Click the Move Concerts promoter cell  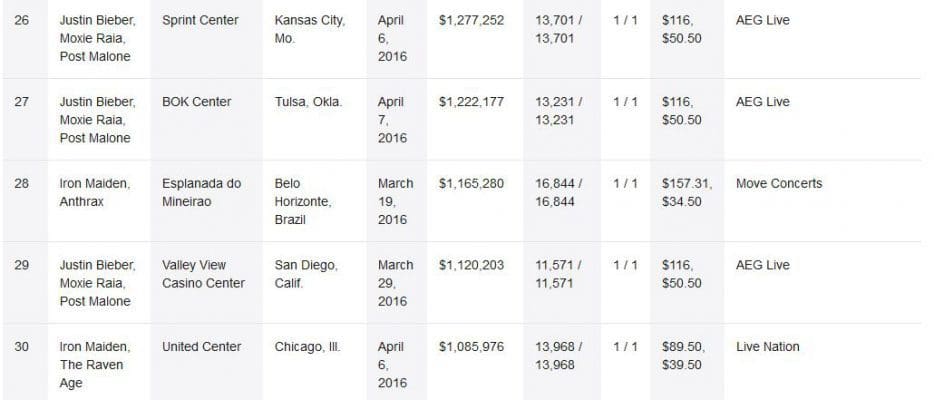778,184
